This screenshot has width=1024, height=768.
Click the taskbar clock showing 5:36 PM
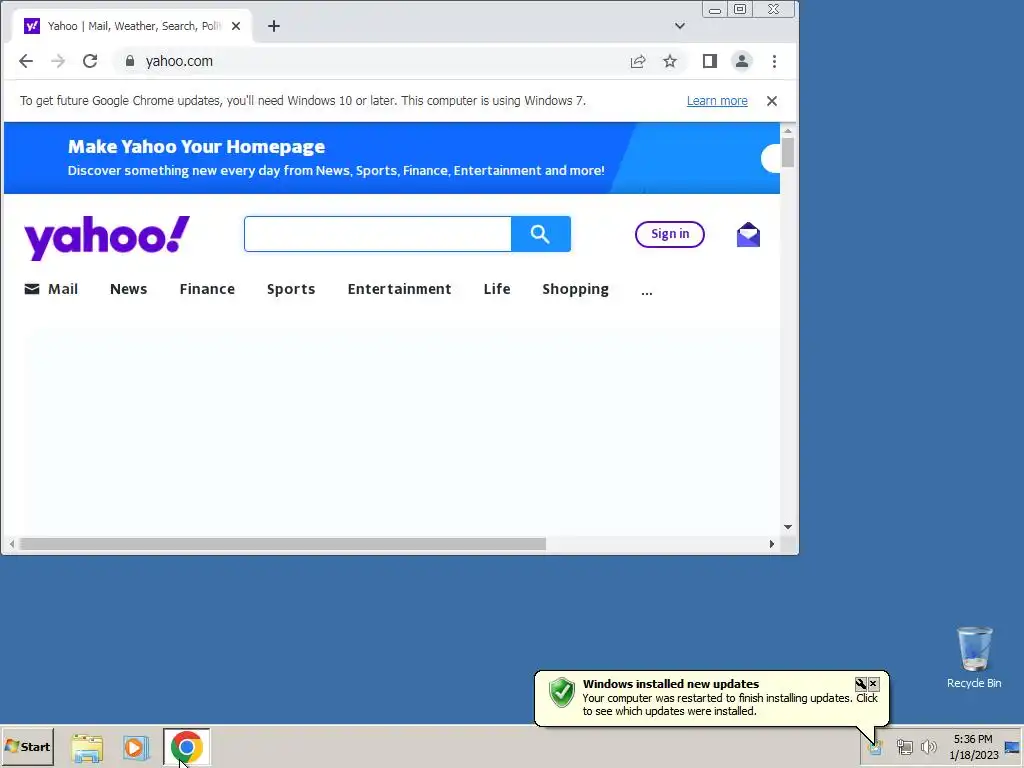[x=973, y=747]
